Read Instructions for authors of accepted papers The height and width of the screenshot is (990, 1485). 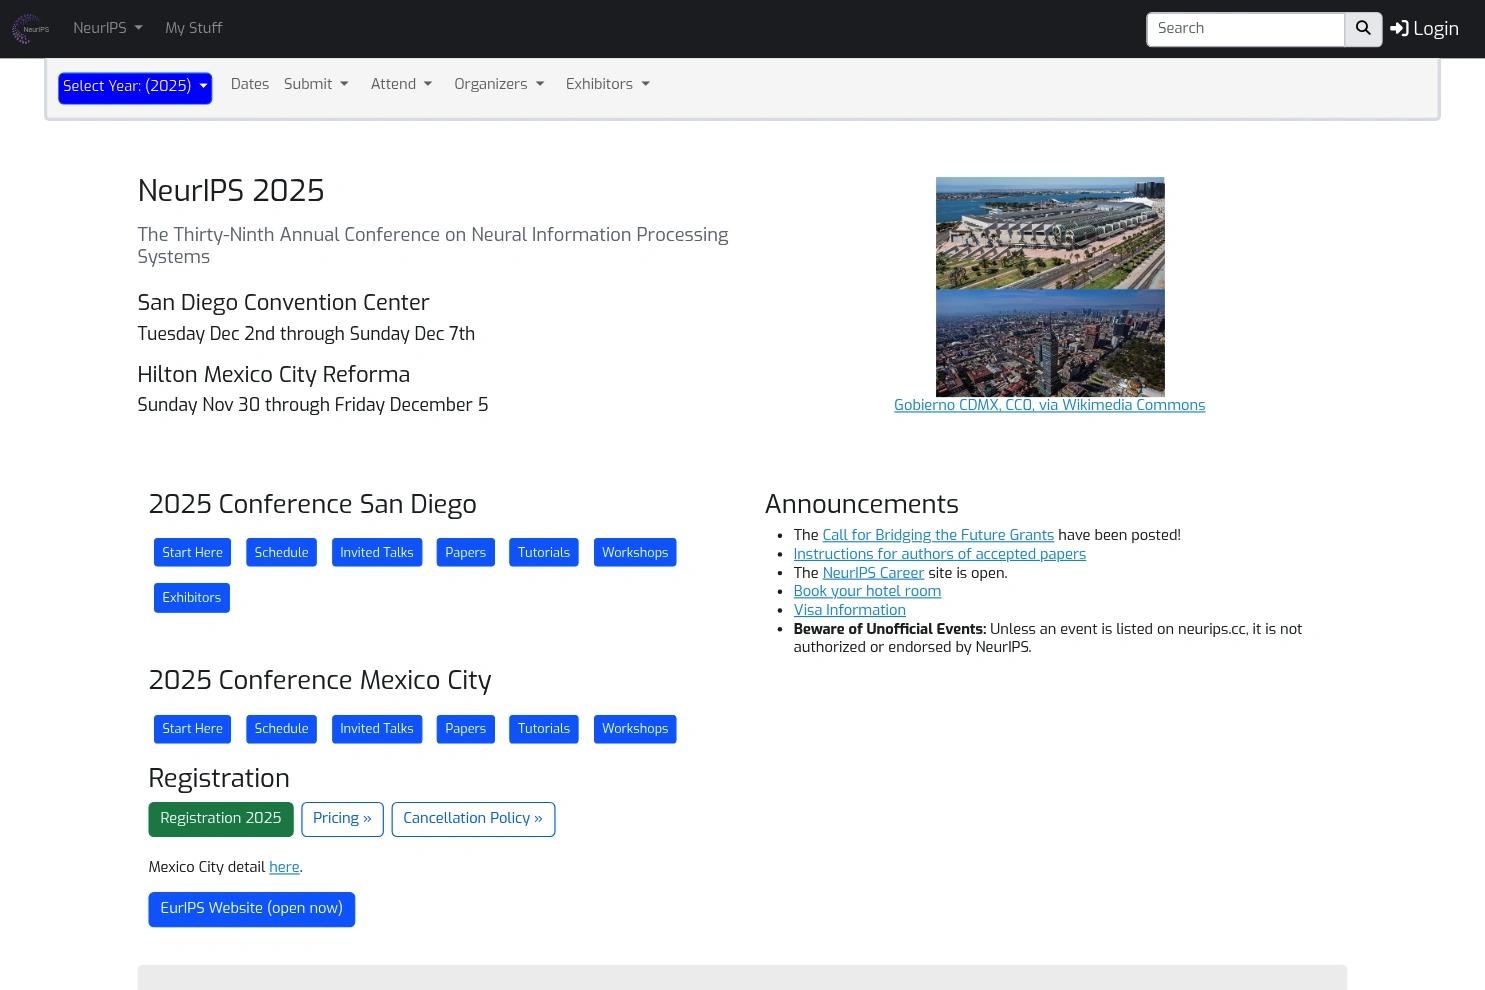click(x=939, y=554)
